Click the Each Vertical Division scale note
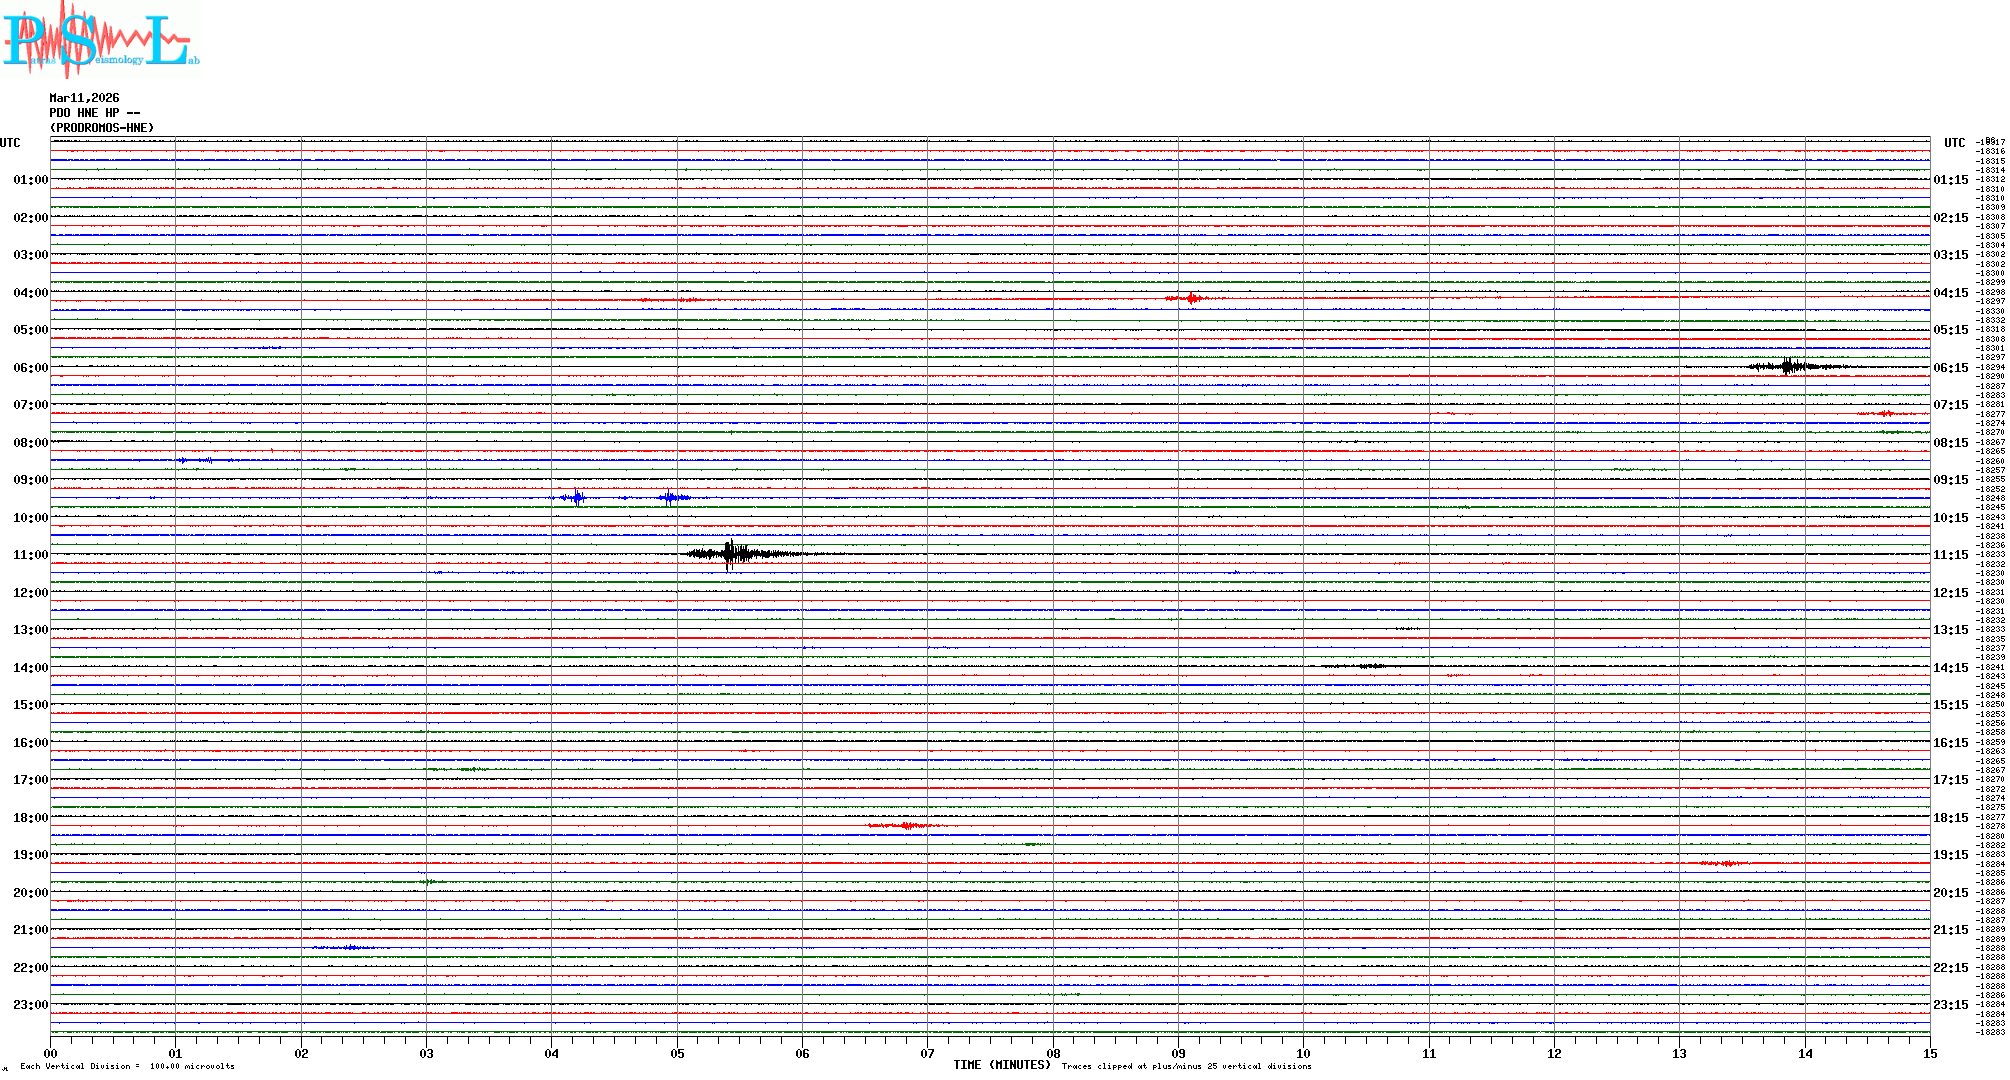 tap(127, 1066)
